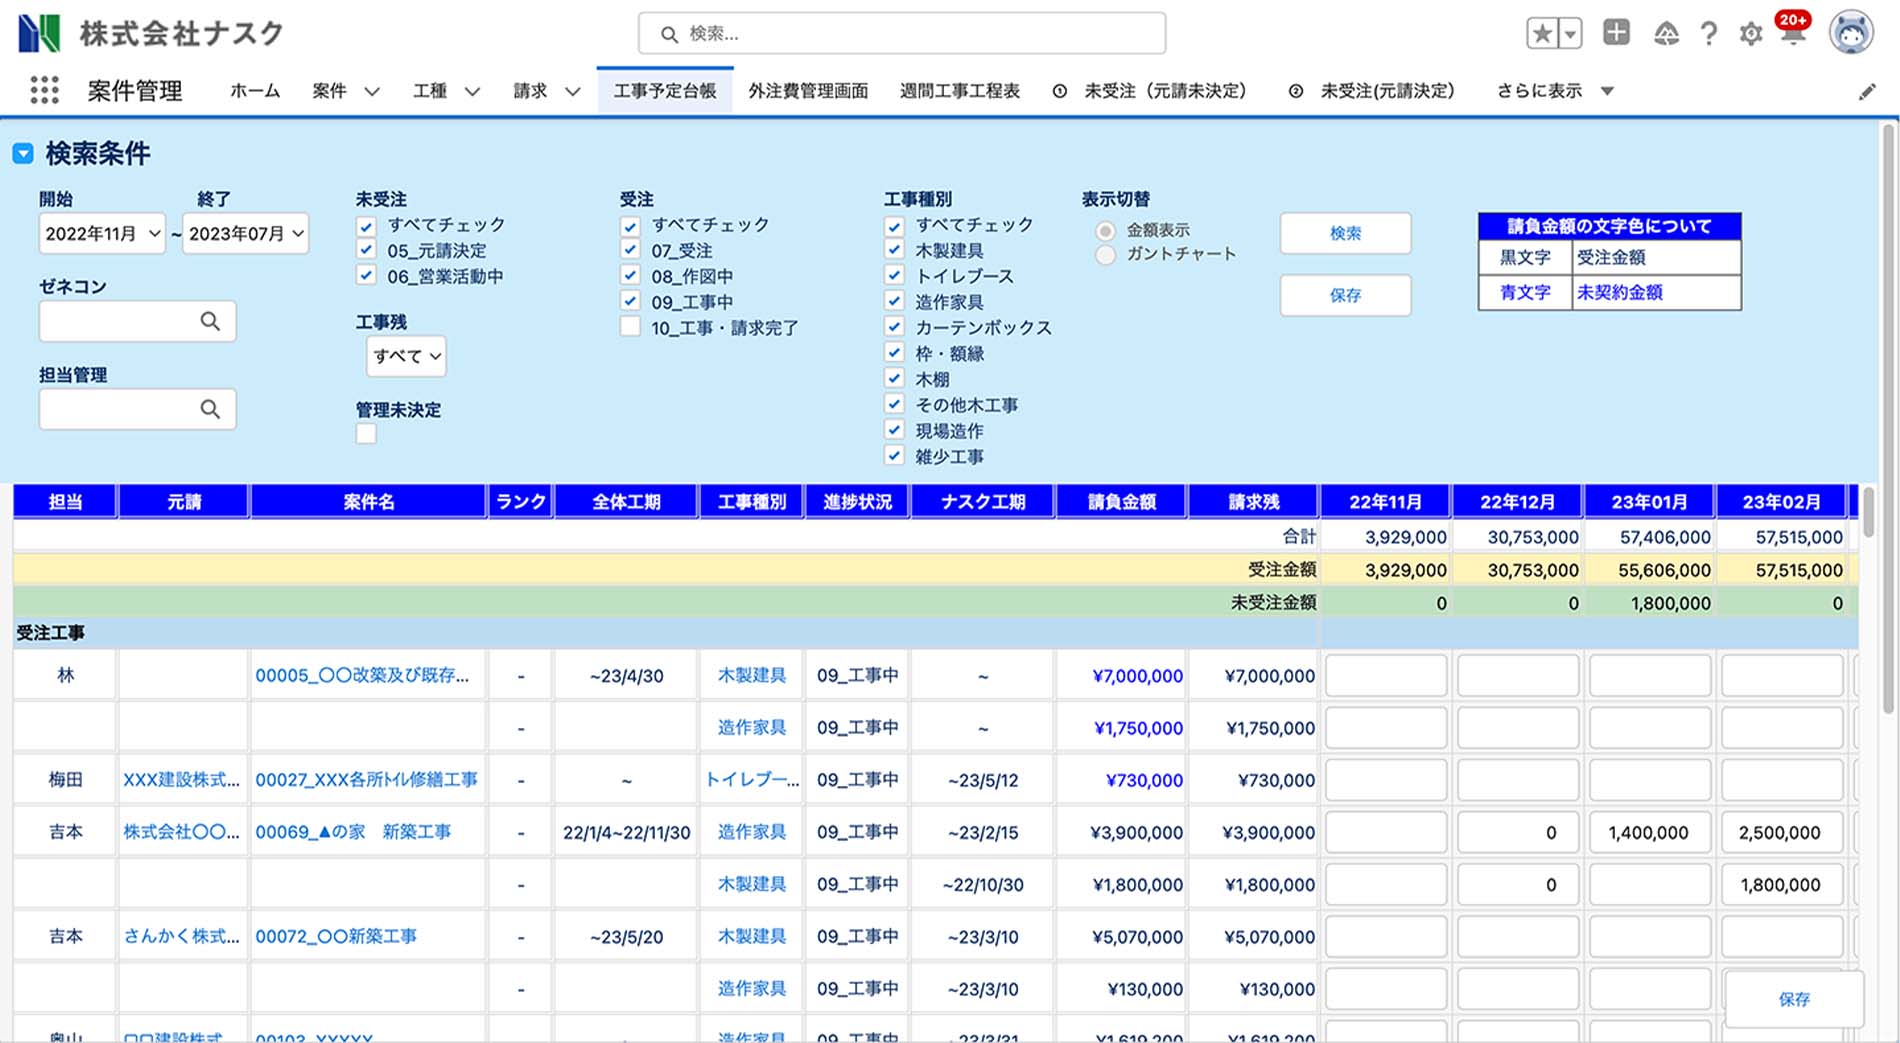Open the setup gear icon

1750,34
